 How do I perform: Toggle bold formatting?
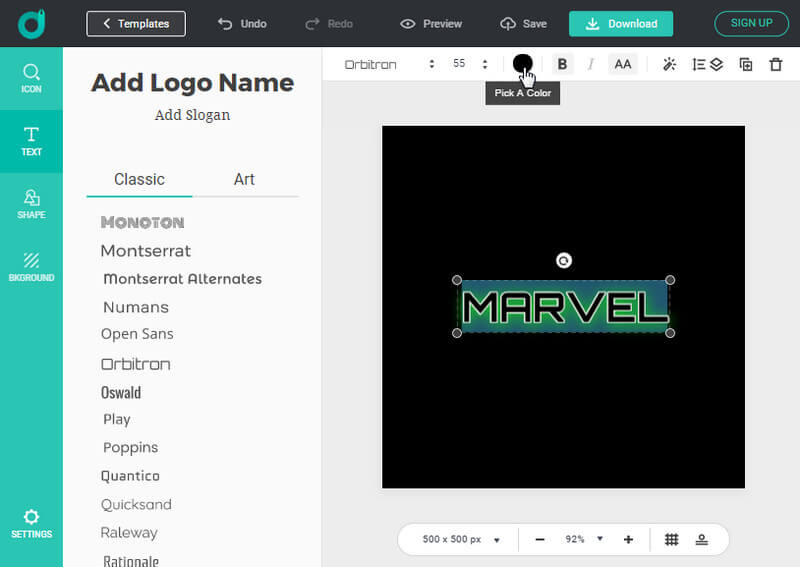click(562, 64)
